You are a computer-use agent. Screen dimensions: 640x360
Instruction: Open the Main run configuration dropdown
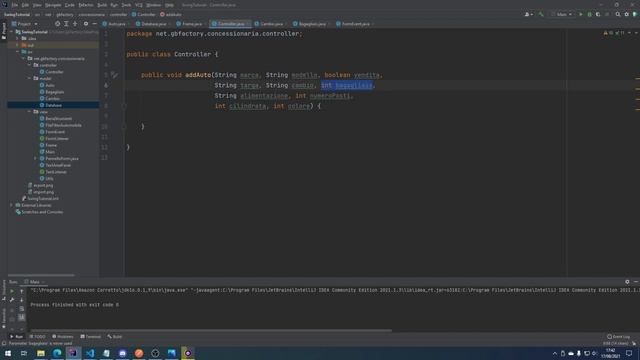pos(562,14)
